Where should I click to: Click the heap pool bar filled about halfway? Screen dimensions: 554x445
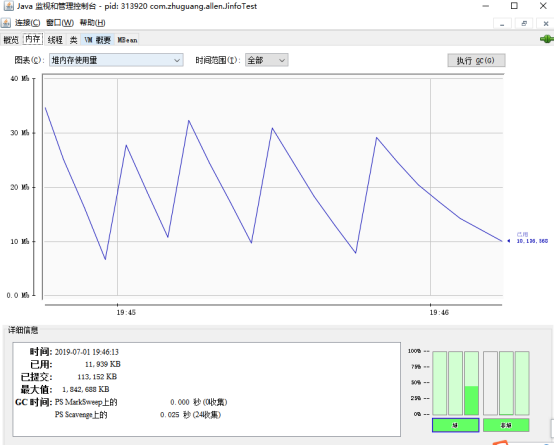pos(471,383)
